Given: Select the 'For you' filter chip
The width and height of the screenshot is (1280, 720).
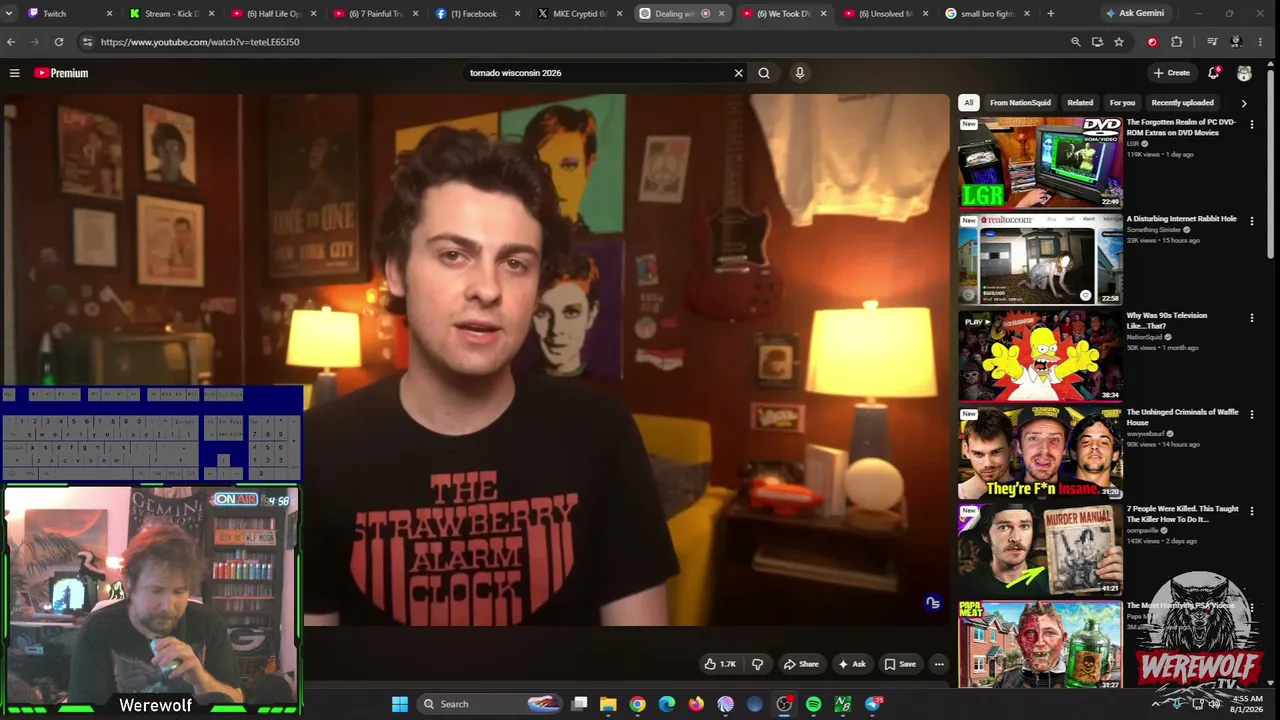Looking at the screenshot, I should (x=1122, y=103).
